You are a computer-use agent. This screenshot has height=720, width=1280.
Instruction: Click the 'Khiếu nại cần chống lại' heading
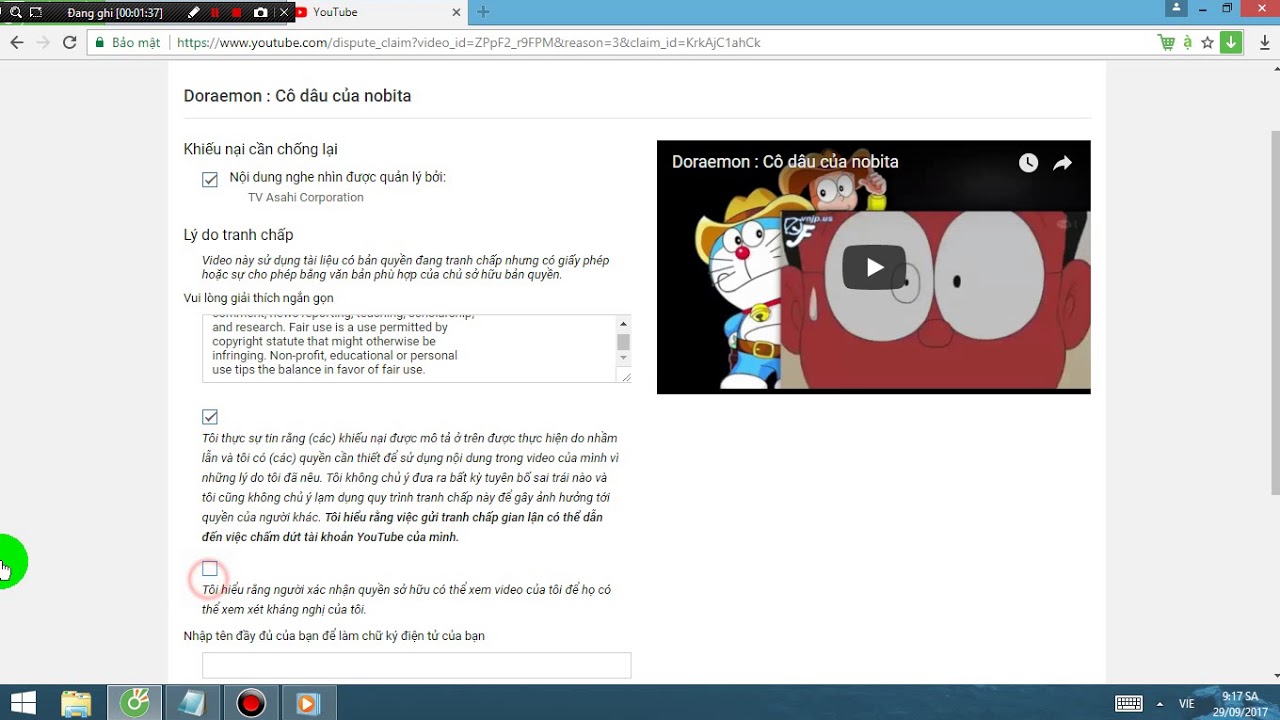(261, 149)
